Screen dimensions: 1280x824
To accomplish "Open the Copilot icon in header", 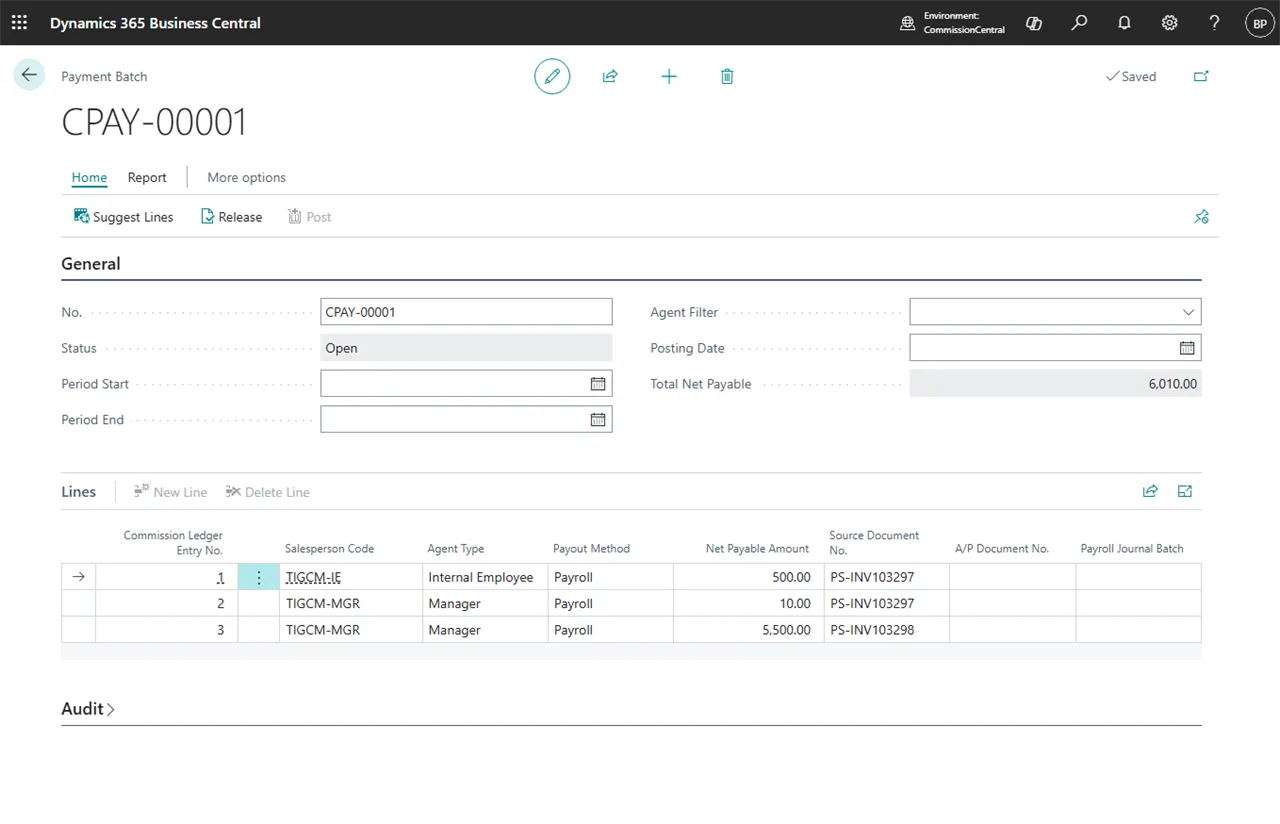I will tap(1034, 23).
